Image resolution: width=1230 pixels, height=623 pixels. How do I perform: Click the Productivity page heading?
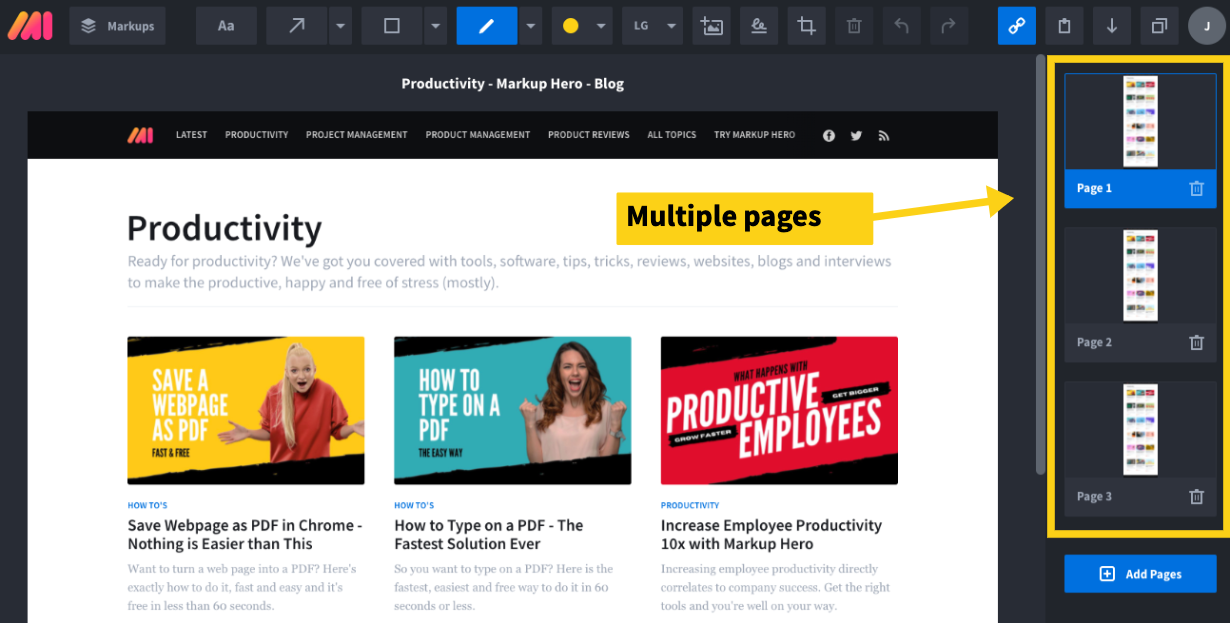(224, 228)
